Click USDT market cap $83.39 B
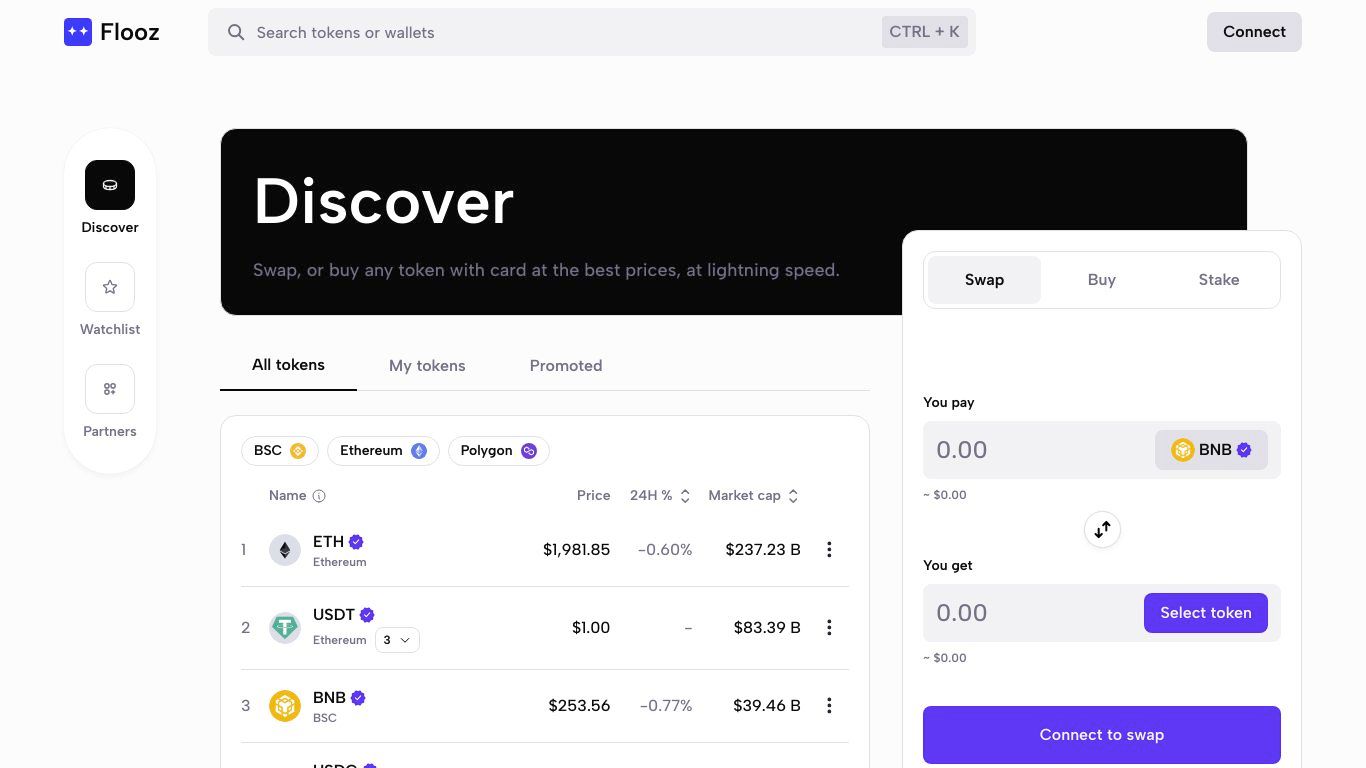1366x768 pixels. pyautogui.click(x=767, y=628)
